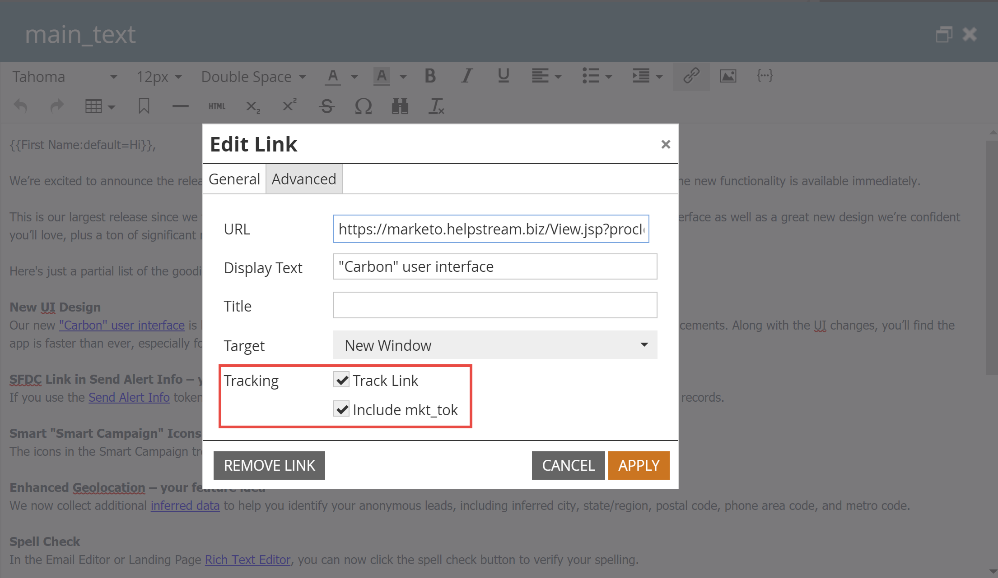Click the binoculars Find icon

[x=400, y=106]
